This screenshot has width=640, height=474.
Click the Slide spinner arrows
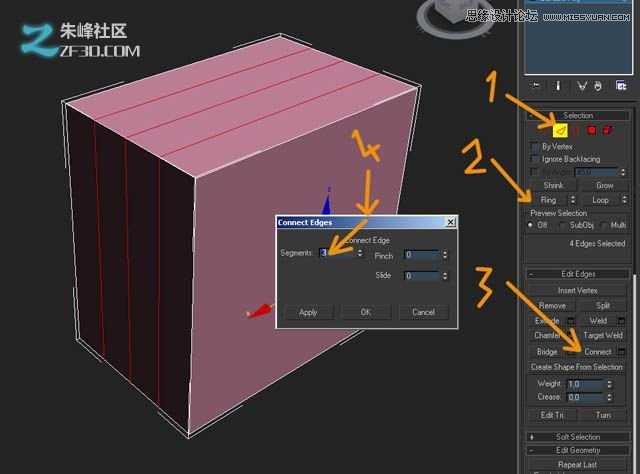click(445, 276)
